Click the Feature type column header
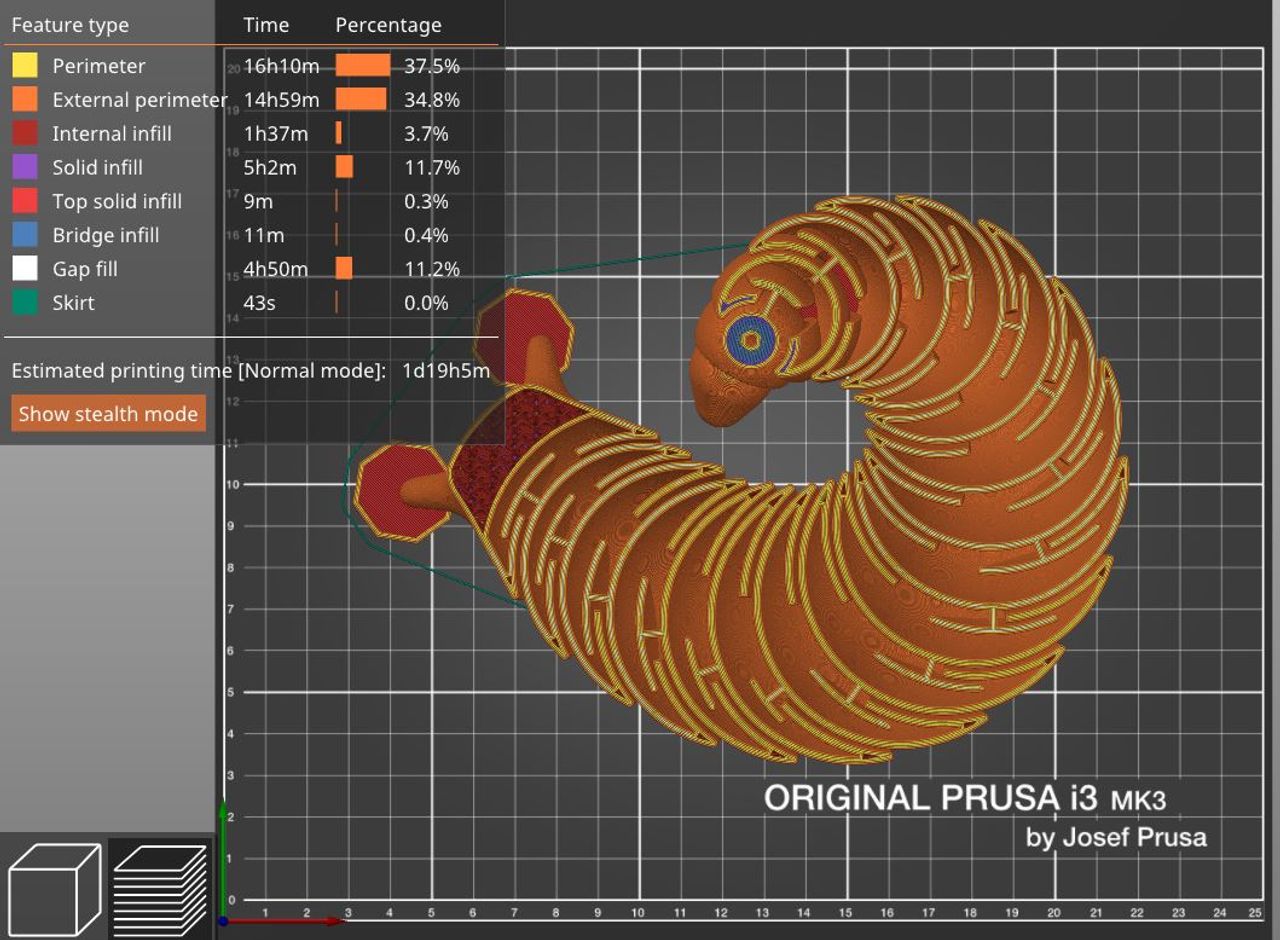The width and height of the screenshot is (1280, 940). (x=70, y=25)
